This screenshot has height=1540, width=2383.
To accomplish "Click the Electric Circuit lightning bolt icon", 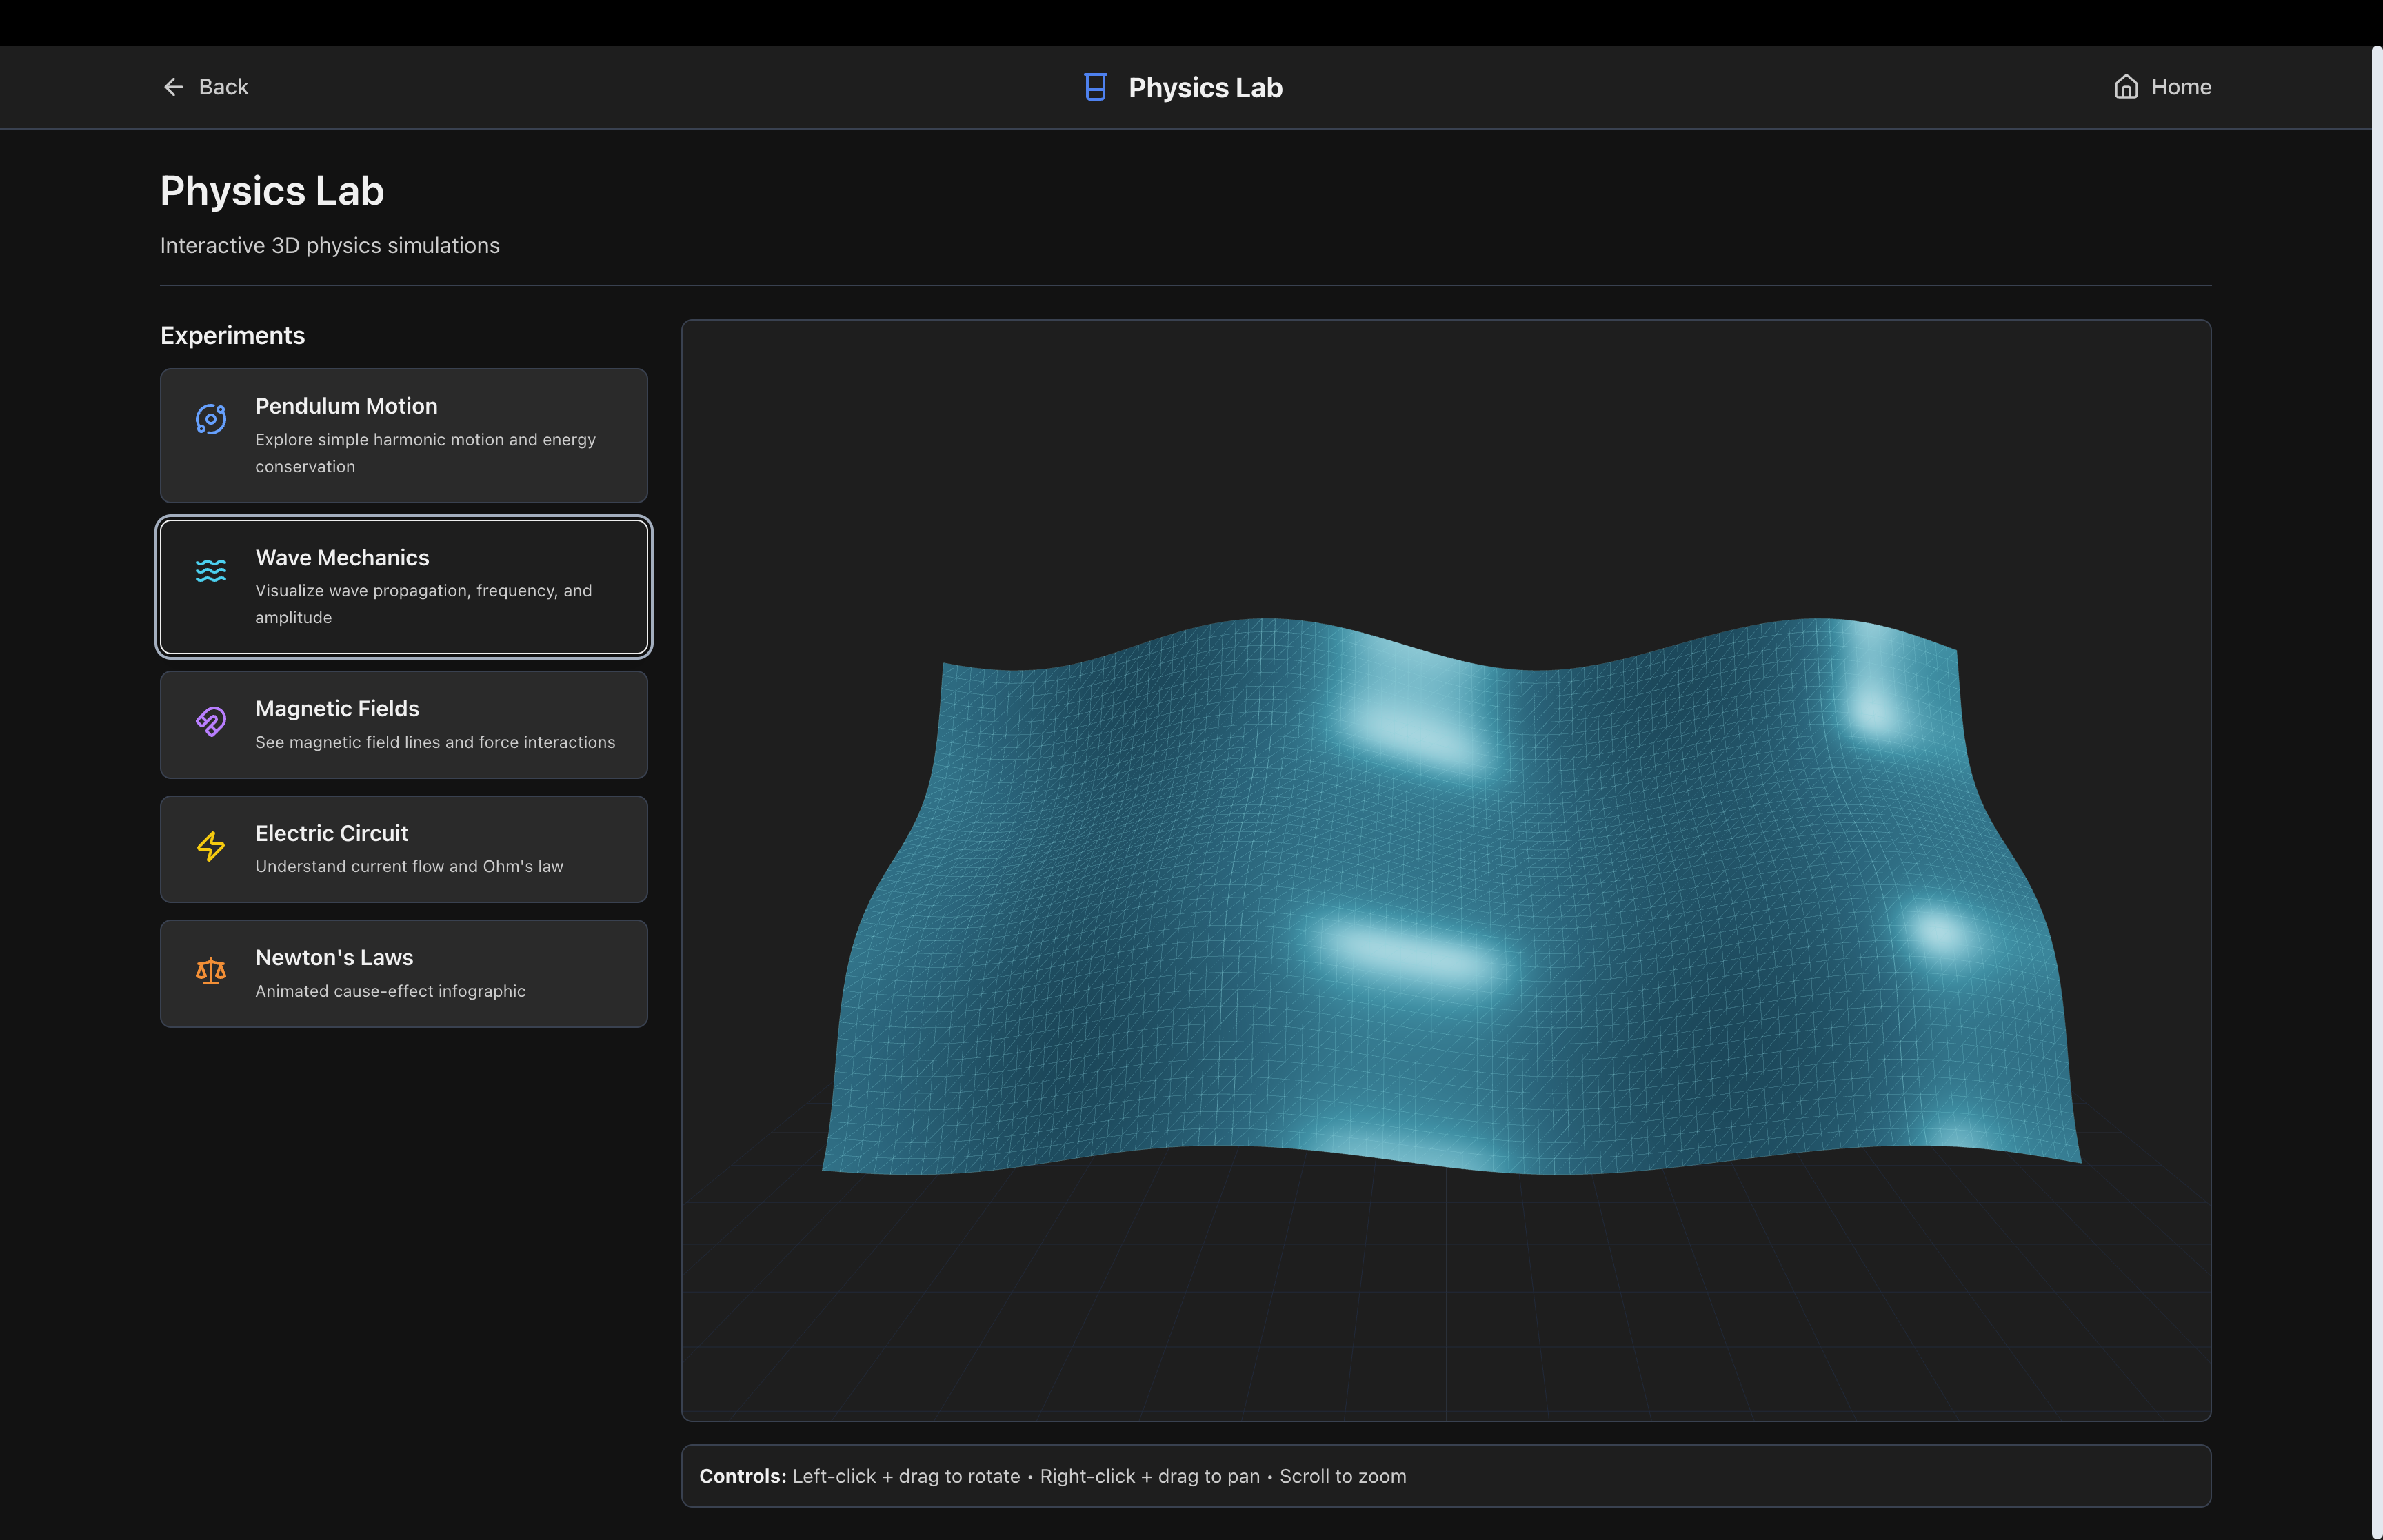I will click(211, 847).
